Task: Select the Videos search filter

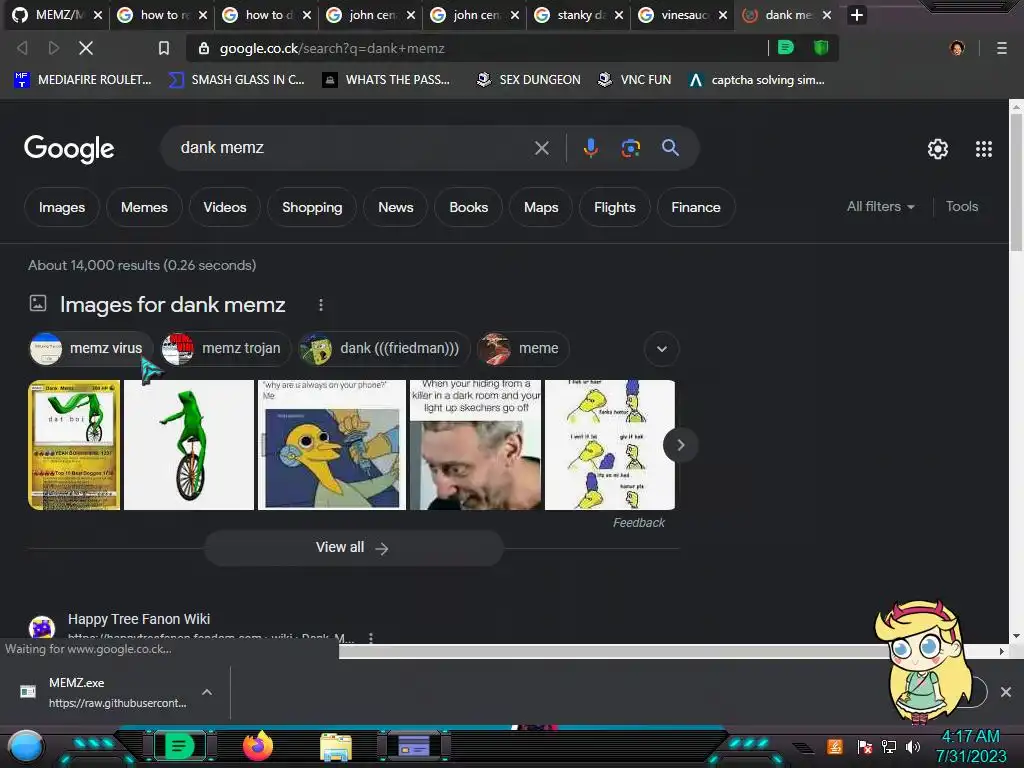Action: click(225, 207)
